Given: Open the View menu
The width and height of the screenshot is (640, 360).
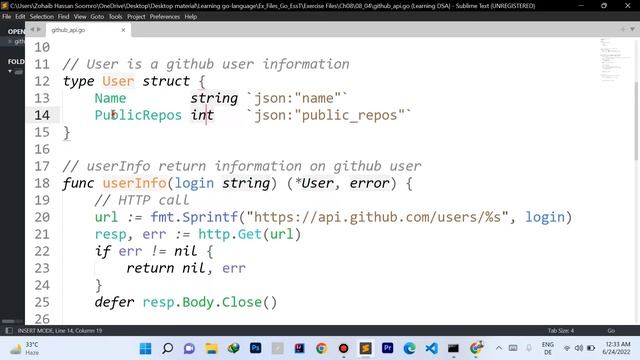Looking at the screenshot, I should [80, 17].
